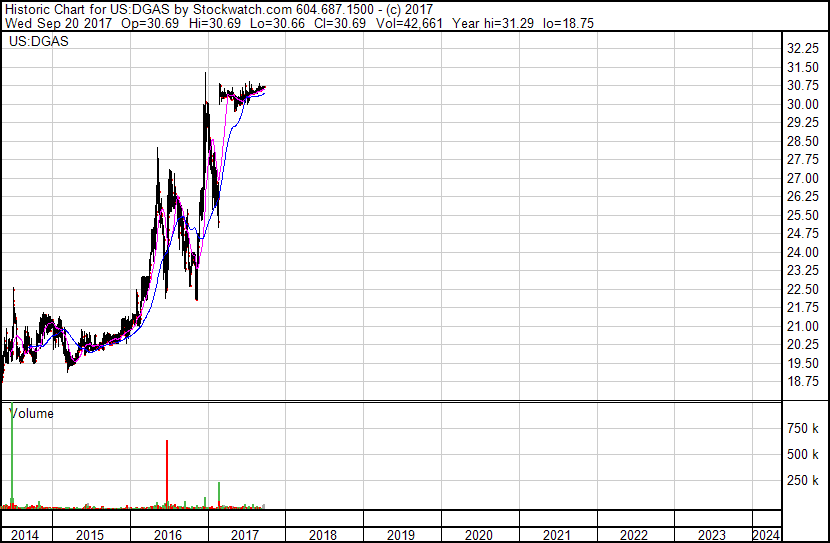
Task: Select the 2019 timeline segment
Action: (401, 535)
